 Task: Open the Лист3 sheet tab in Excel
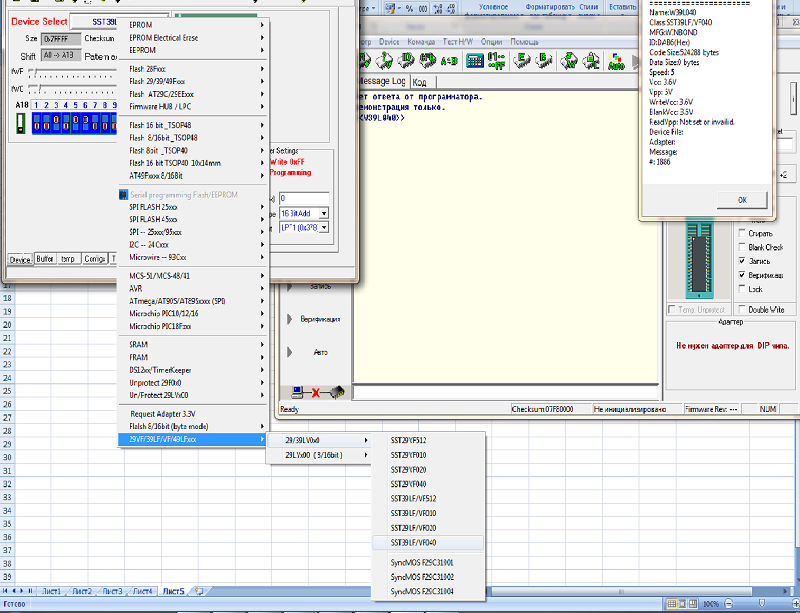click(113, 592)
